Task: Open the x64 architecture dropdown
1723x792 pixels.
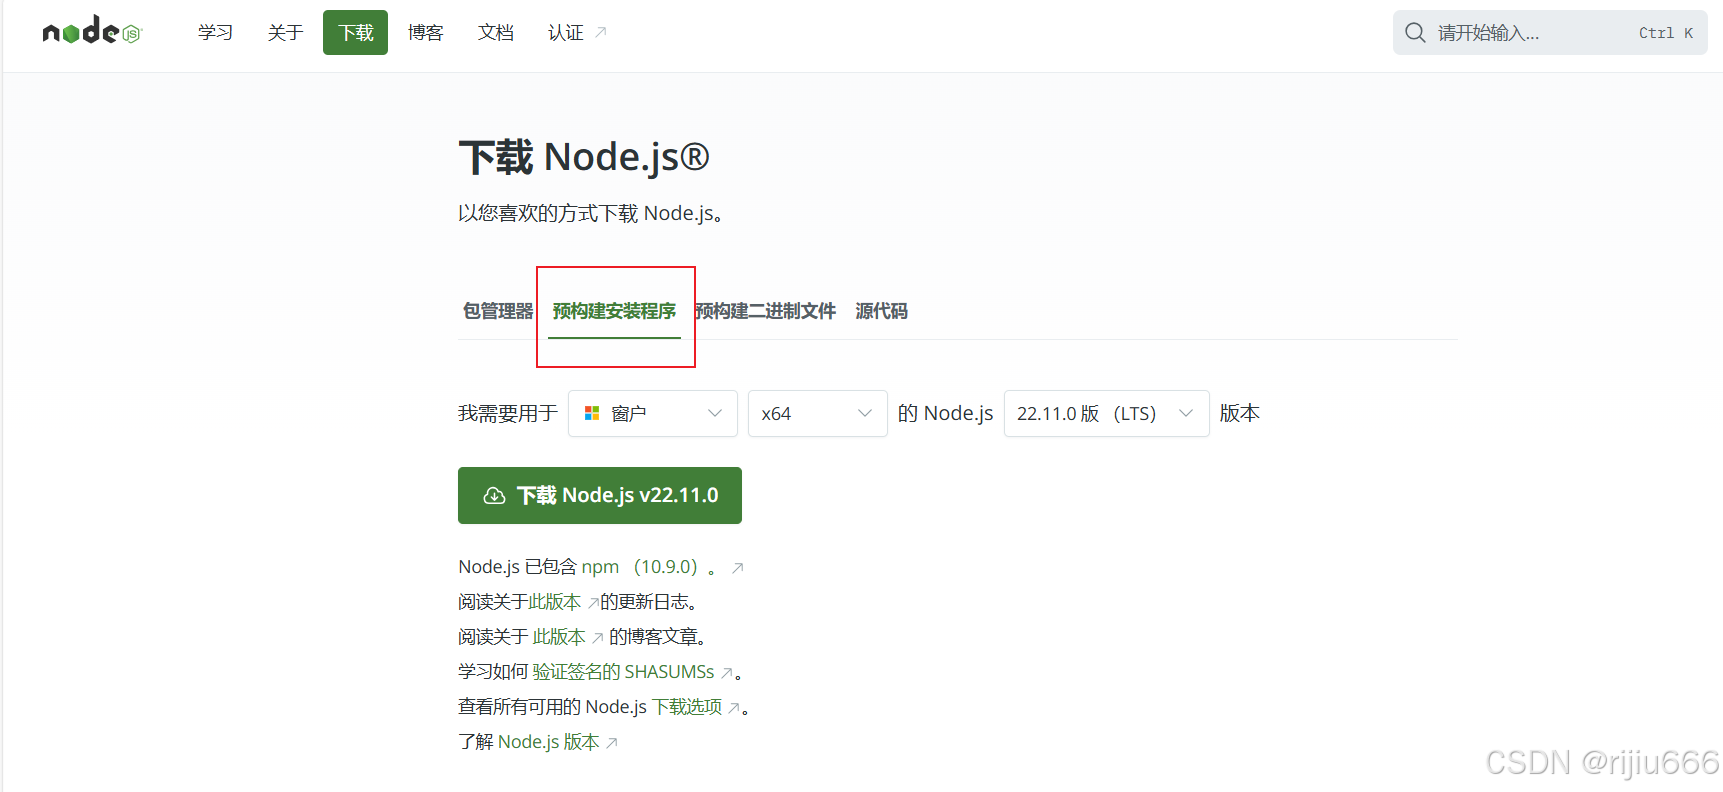Action: click(818, 413)
